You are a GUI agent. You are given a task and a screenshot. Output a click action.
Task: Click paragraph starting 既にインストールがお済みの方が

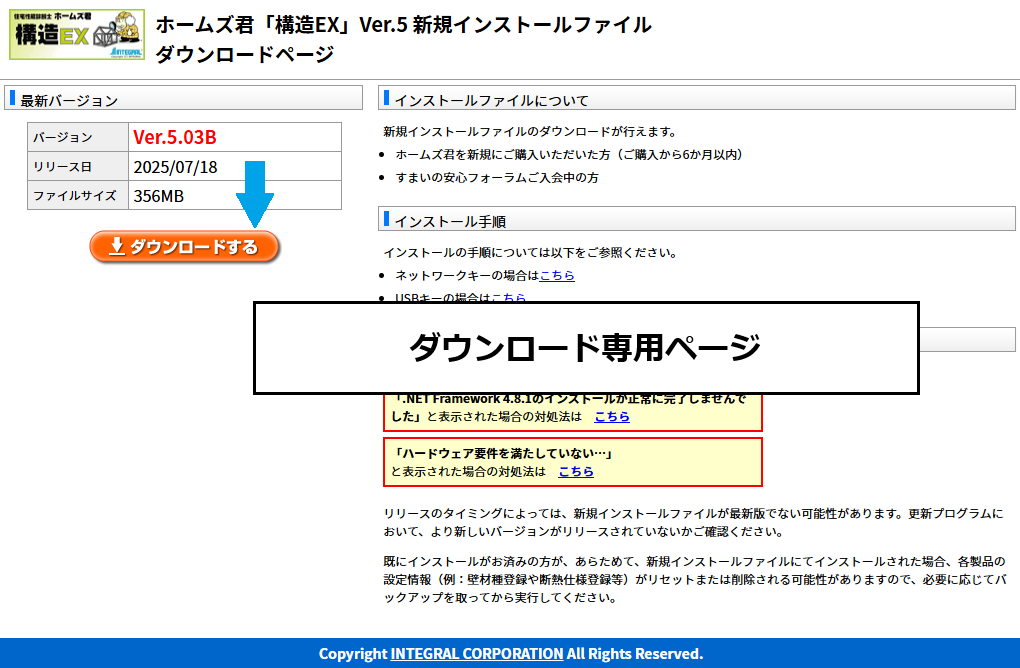[x=695, y=579]
